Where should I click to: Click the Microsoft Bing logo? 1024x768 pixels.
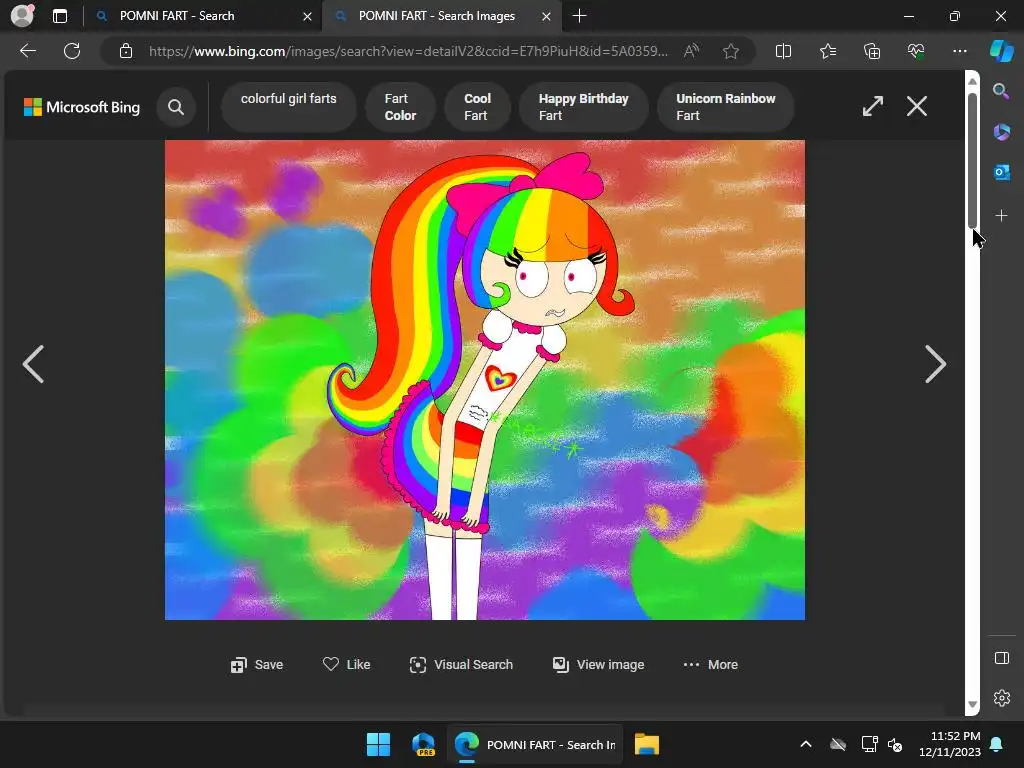point(82,107)
